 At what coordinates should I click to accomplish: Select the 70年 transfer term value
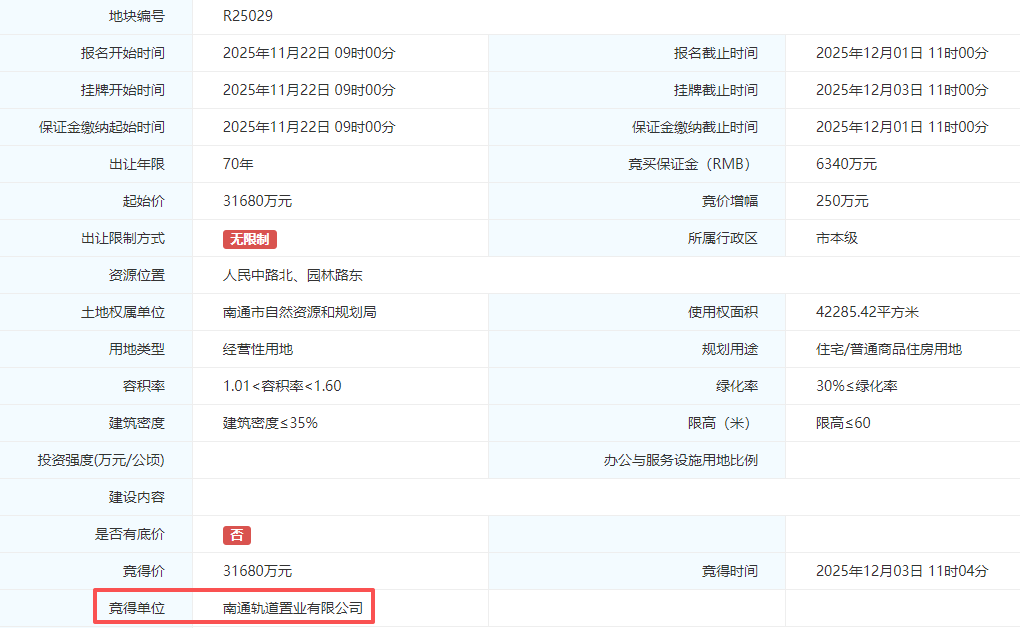pyautogui.click(x=238, y=164)
